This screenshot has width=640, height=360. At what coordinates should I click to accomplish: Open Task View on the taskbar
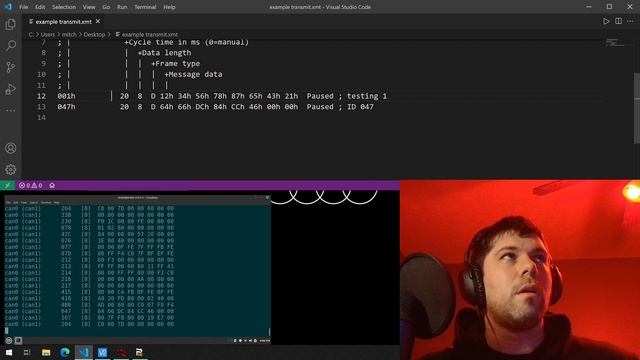(x=27, y=352)
